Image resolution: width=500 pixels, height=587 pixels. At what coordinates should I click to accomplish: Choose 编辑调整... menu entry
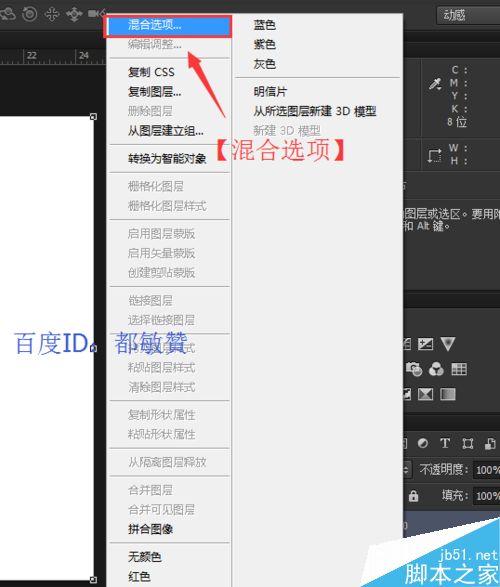(168, 45)
